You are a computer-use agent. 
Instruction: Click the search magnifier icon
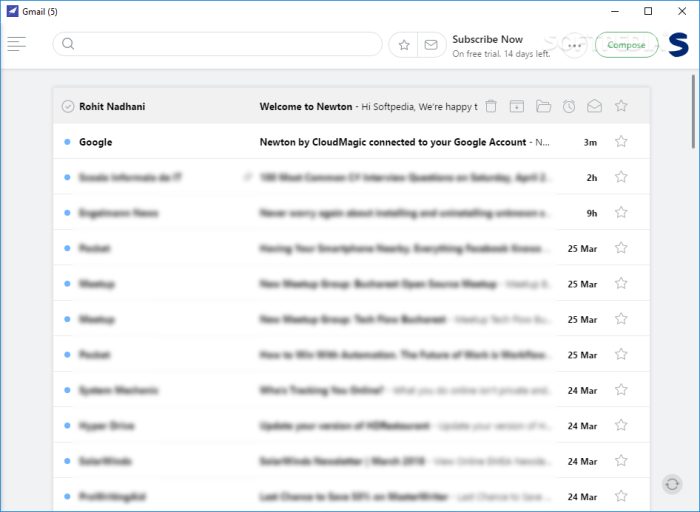(68, 44)
